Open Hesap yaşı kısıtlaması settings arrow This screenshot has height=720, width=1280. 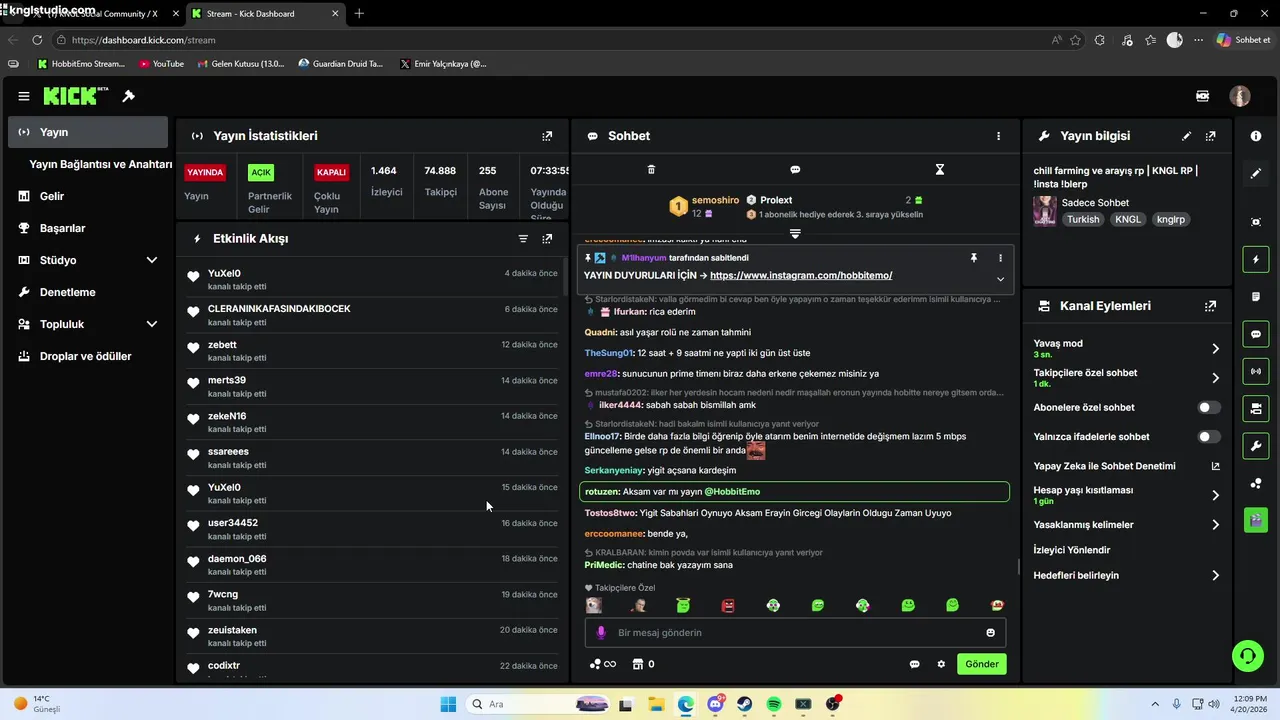click(1215, 495)
